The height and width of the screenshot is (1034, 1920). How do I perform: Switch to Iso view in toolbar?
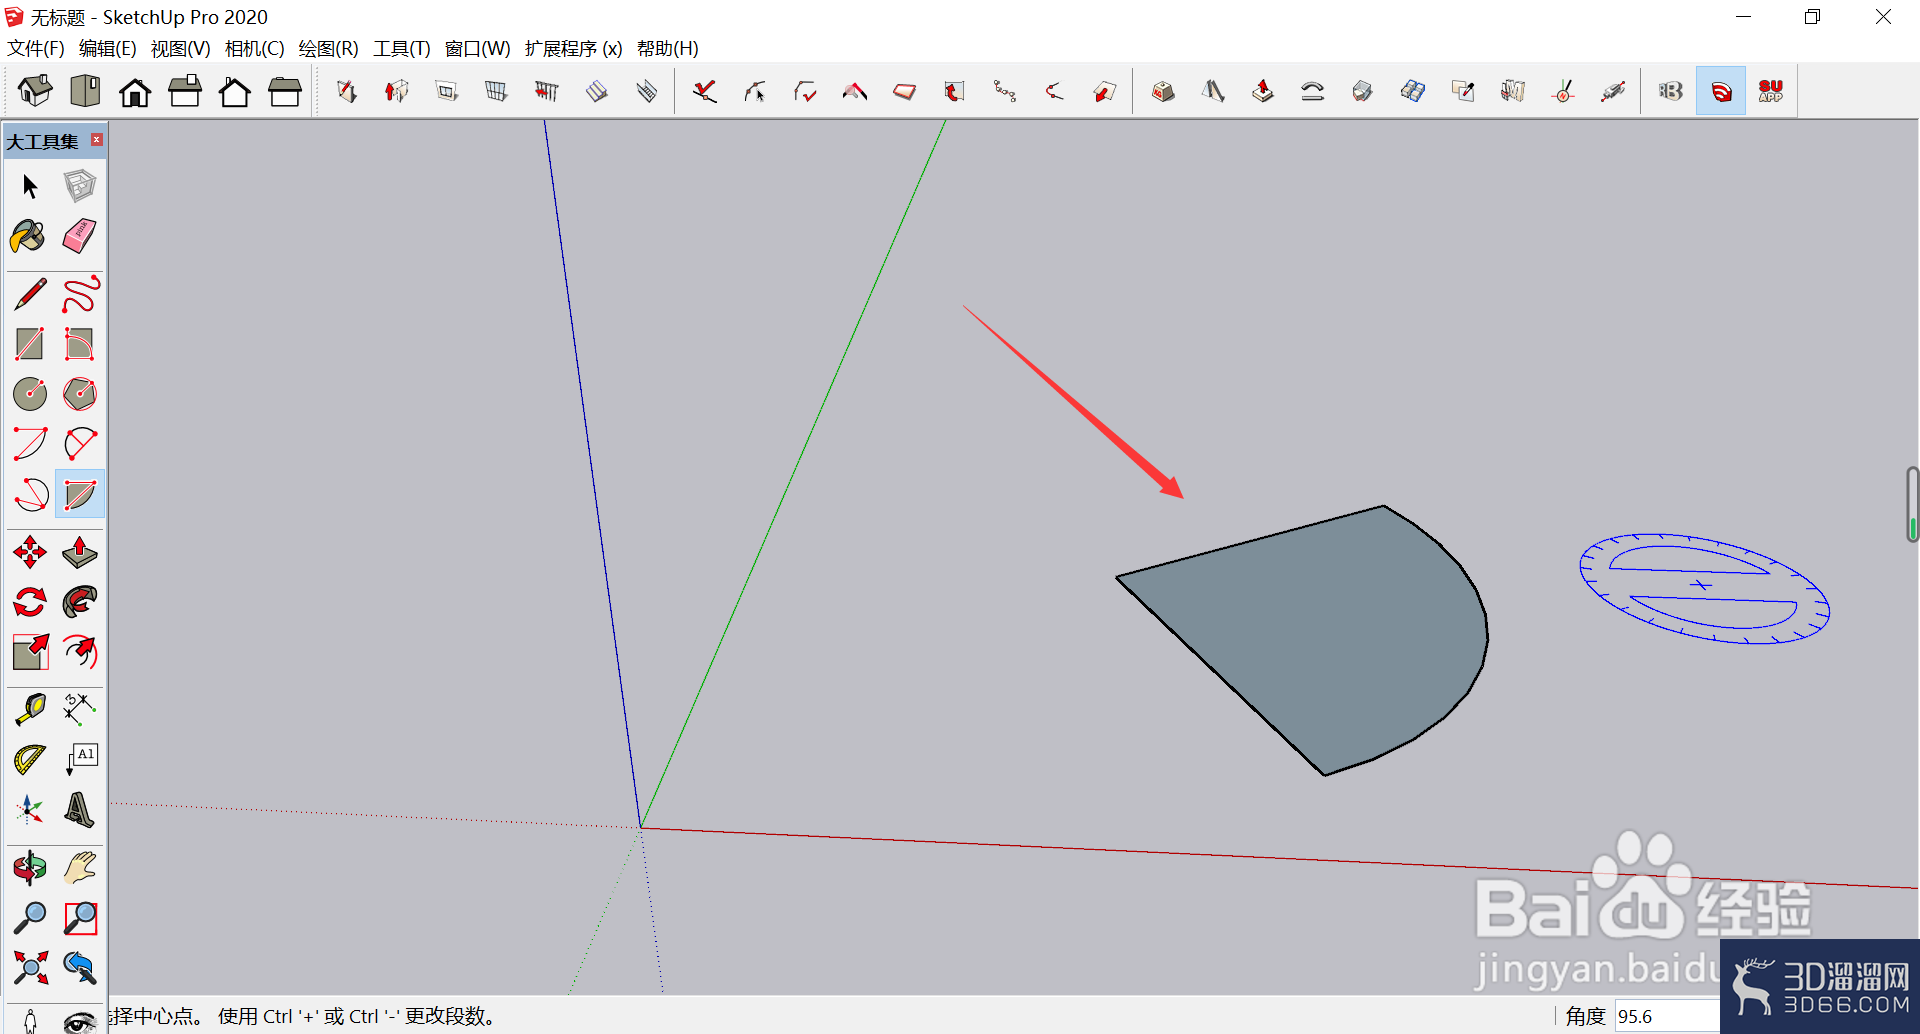pyautogui.click(x=35, y=92)
